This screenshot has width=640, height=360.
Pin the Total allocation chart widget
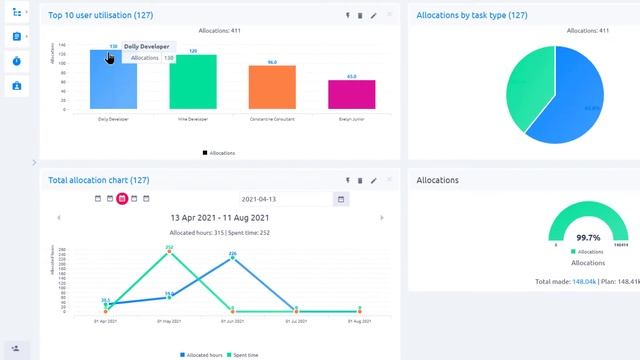(348, 180)
